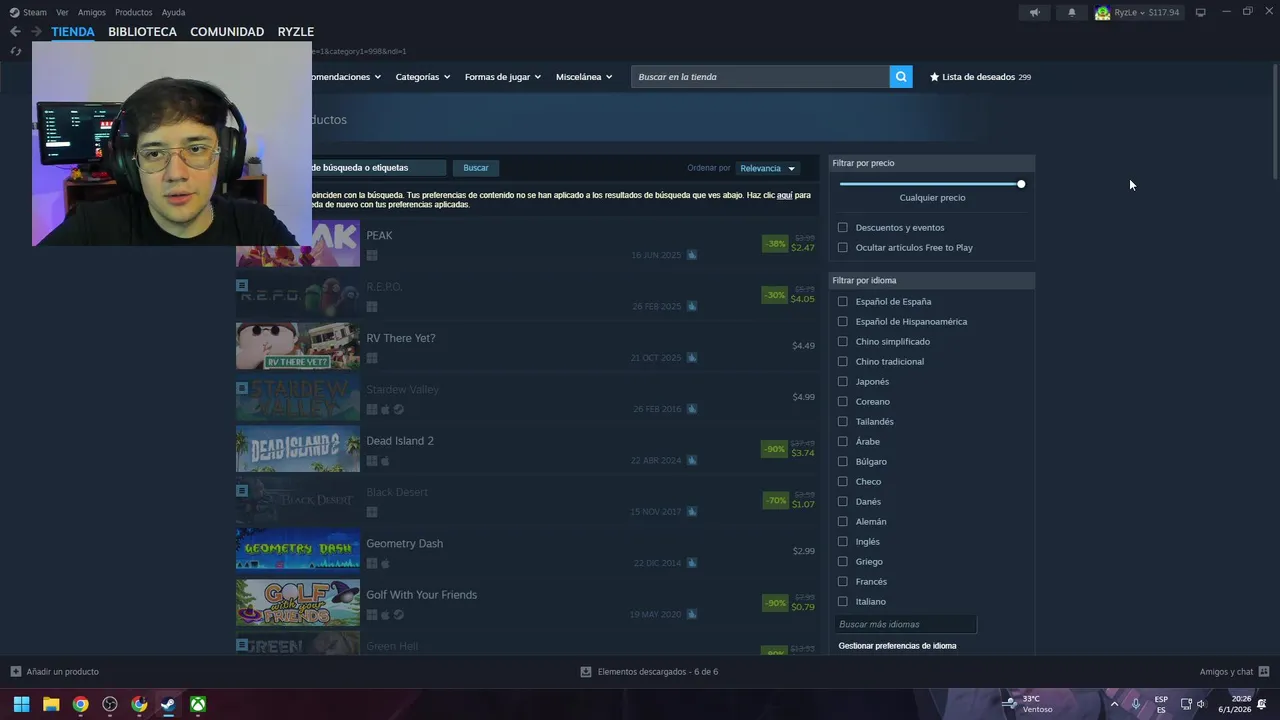Expand Miscelánea store menu
The width and height of the screenshot is (1280, 720).
(x=584, y=77)
